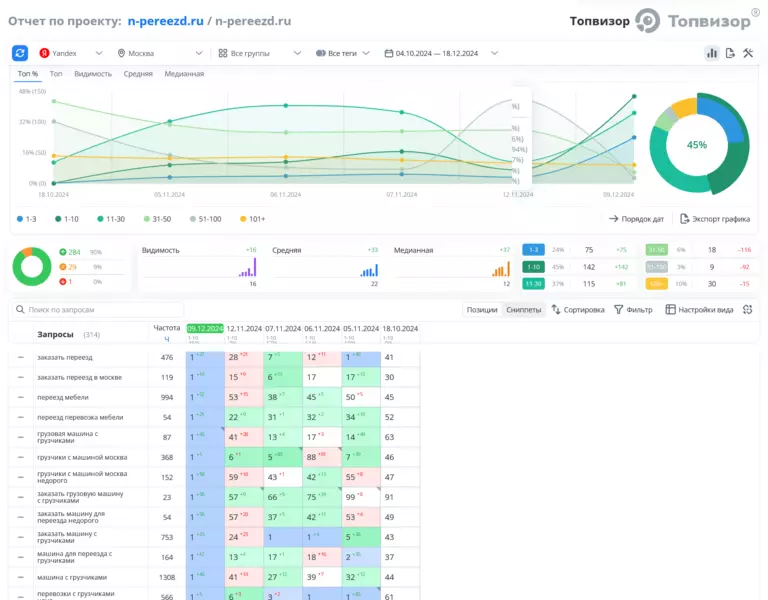Switch to the Средняя chart tab

coord(138,73)
